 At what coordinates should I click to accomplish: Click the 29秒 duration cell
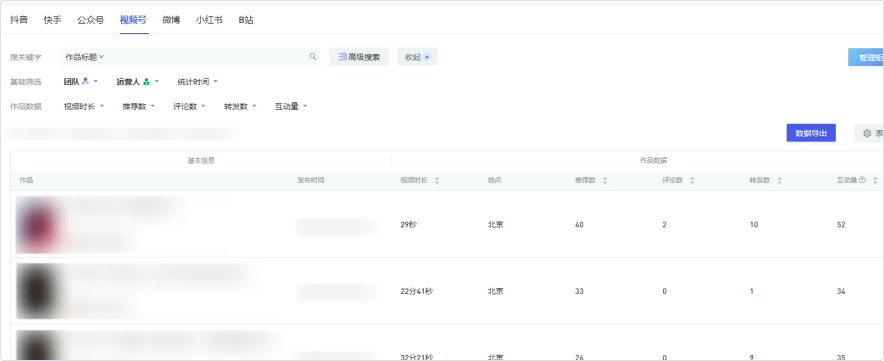[409, 224]
